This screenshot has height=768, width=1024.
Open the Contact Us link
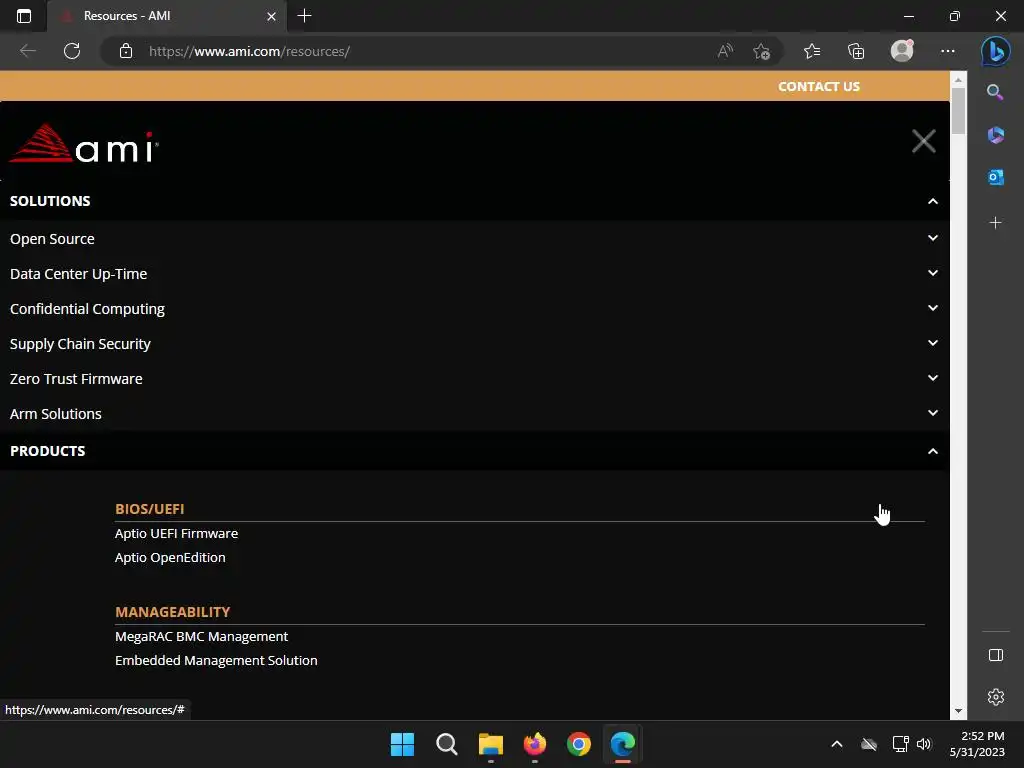pos(818,87)
